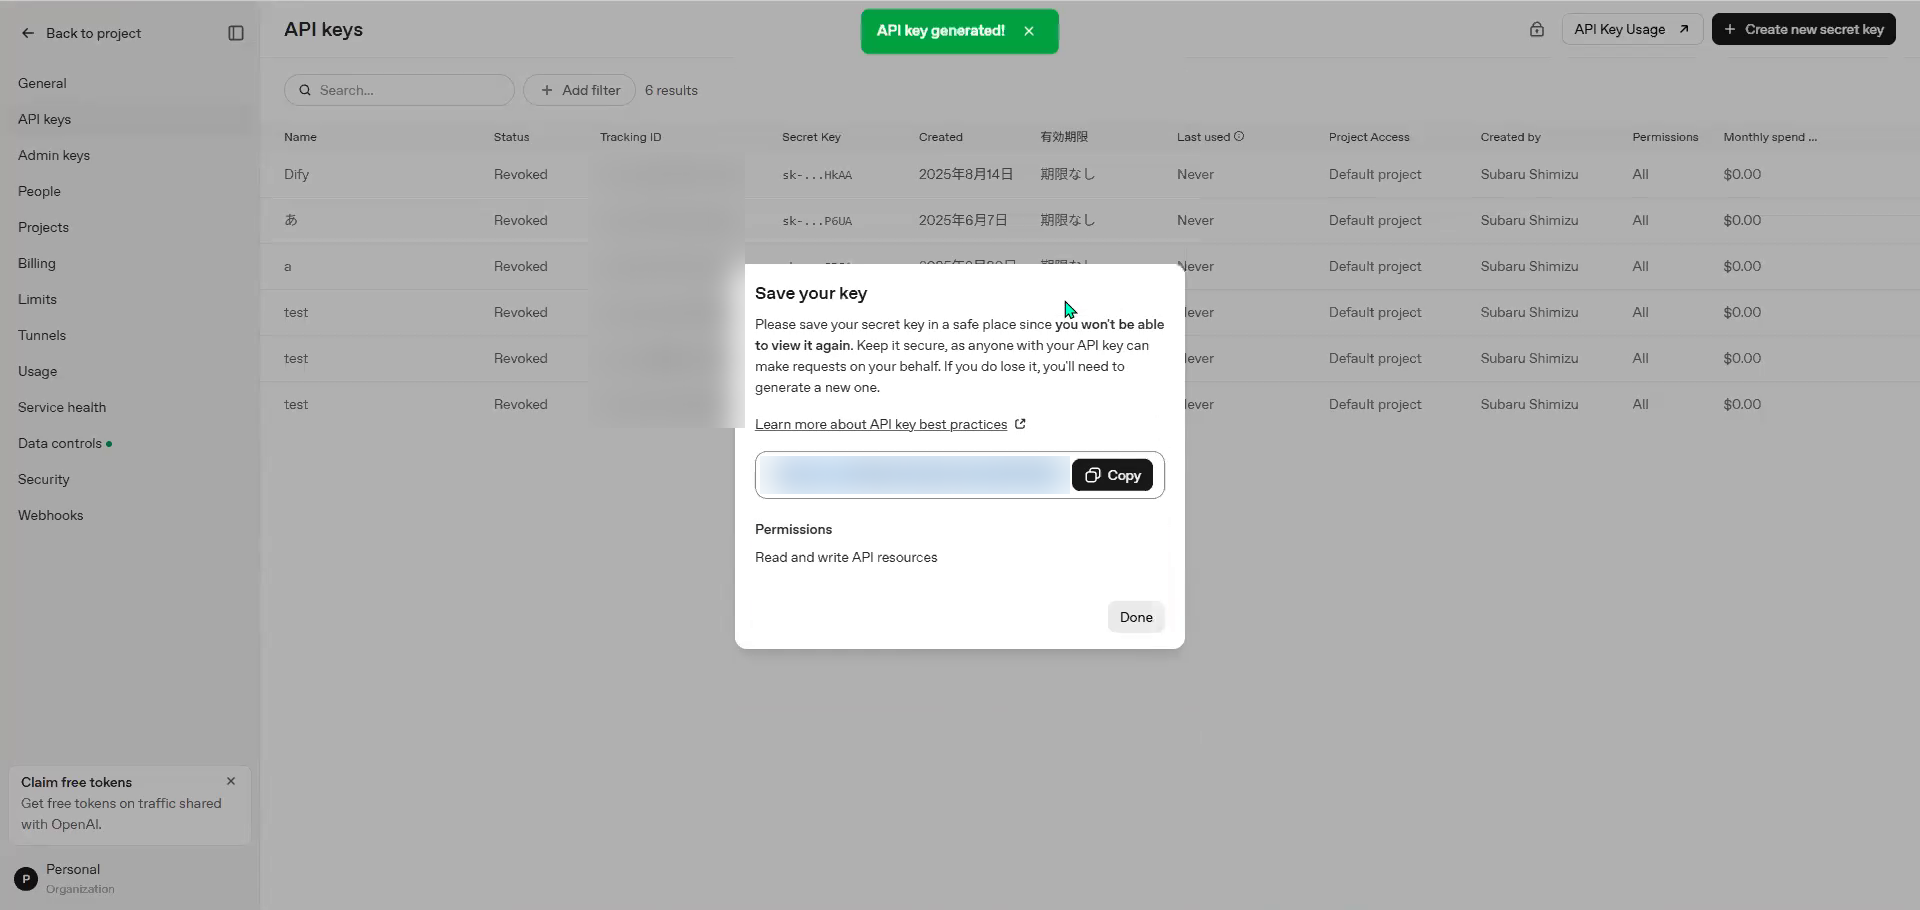
Task: View Service health page
Action: tap(62, 407)
